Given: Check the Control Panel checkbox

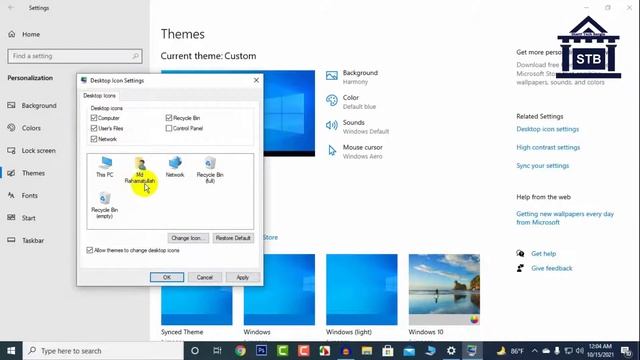Looking at the screenshot, I should [x=169, y=128].
